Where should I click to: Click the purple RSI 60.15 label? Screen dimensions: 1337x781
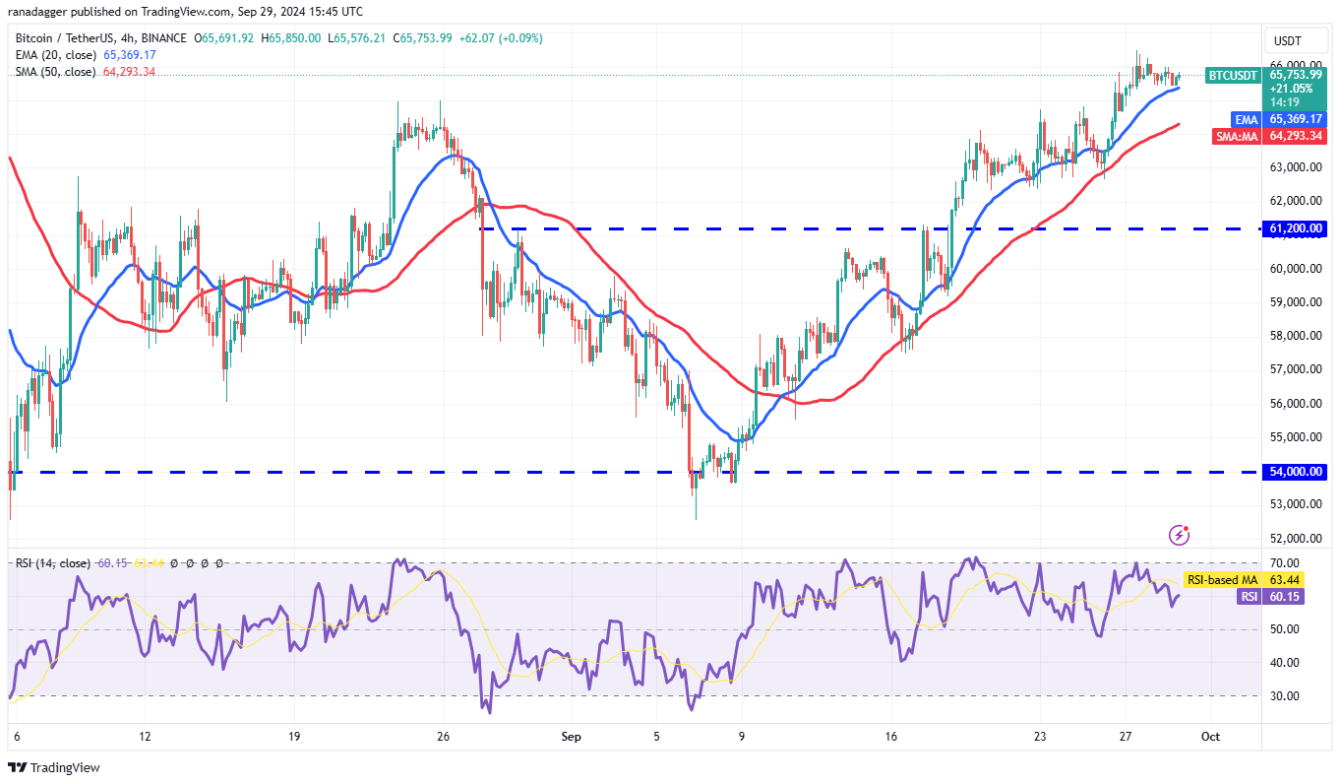click(1248, 597)
